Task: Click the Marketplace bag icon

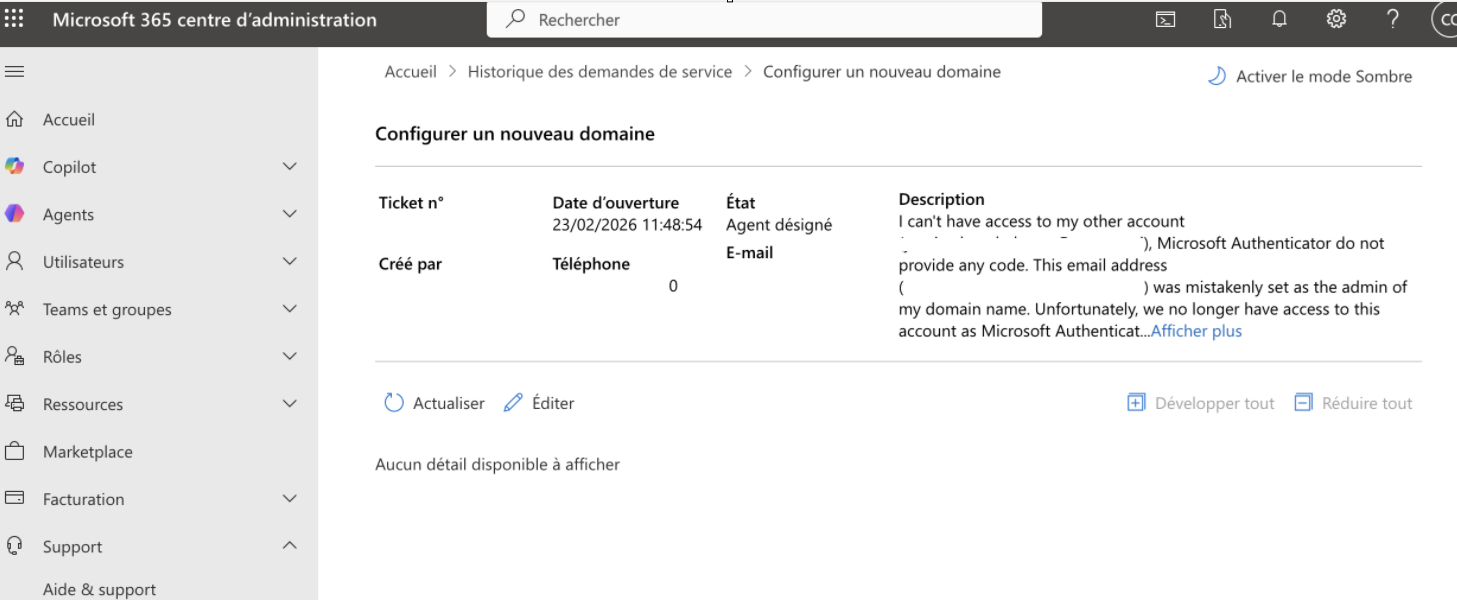Action: 15,451
